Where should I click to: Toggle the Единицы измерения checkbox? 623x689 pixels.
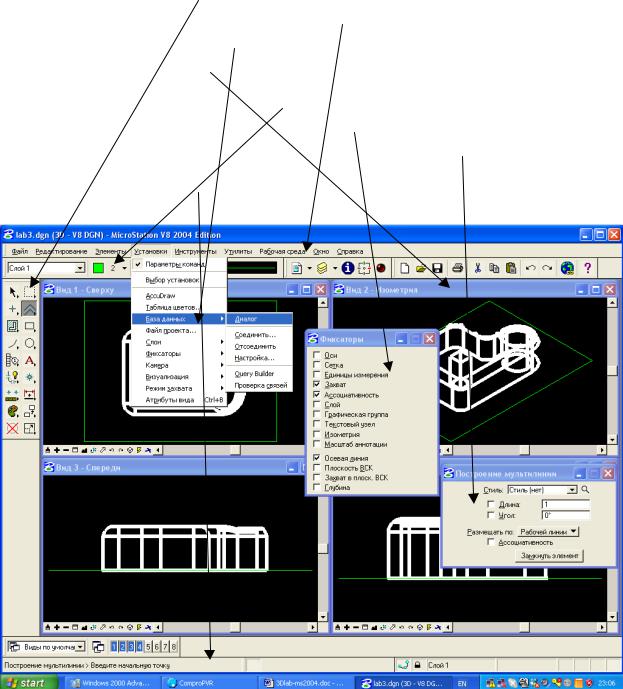click(316, 374)
